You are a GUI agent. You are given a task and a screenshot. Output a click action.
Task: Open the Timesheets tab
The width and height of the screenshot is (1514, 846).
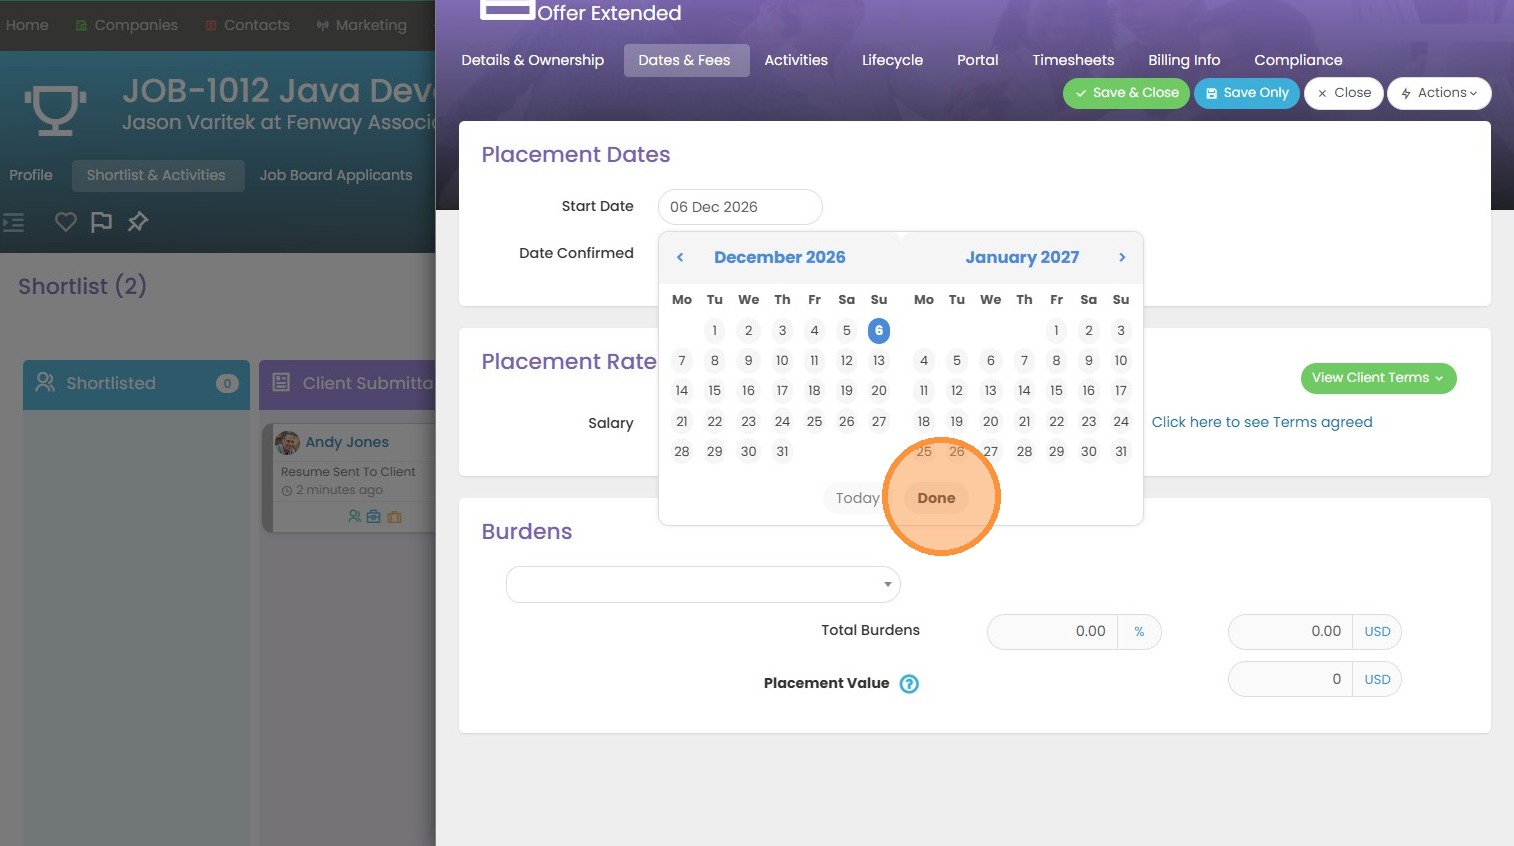[1073, 60]
